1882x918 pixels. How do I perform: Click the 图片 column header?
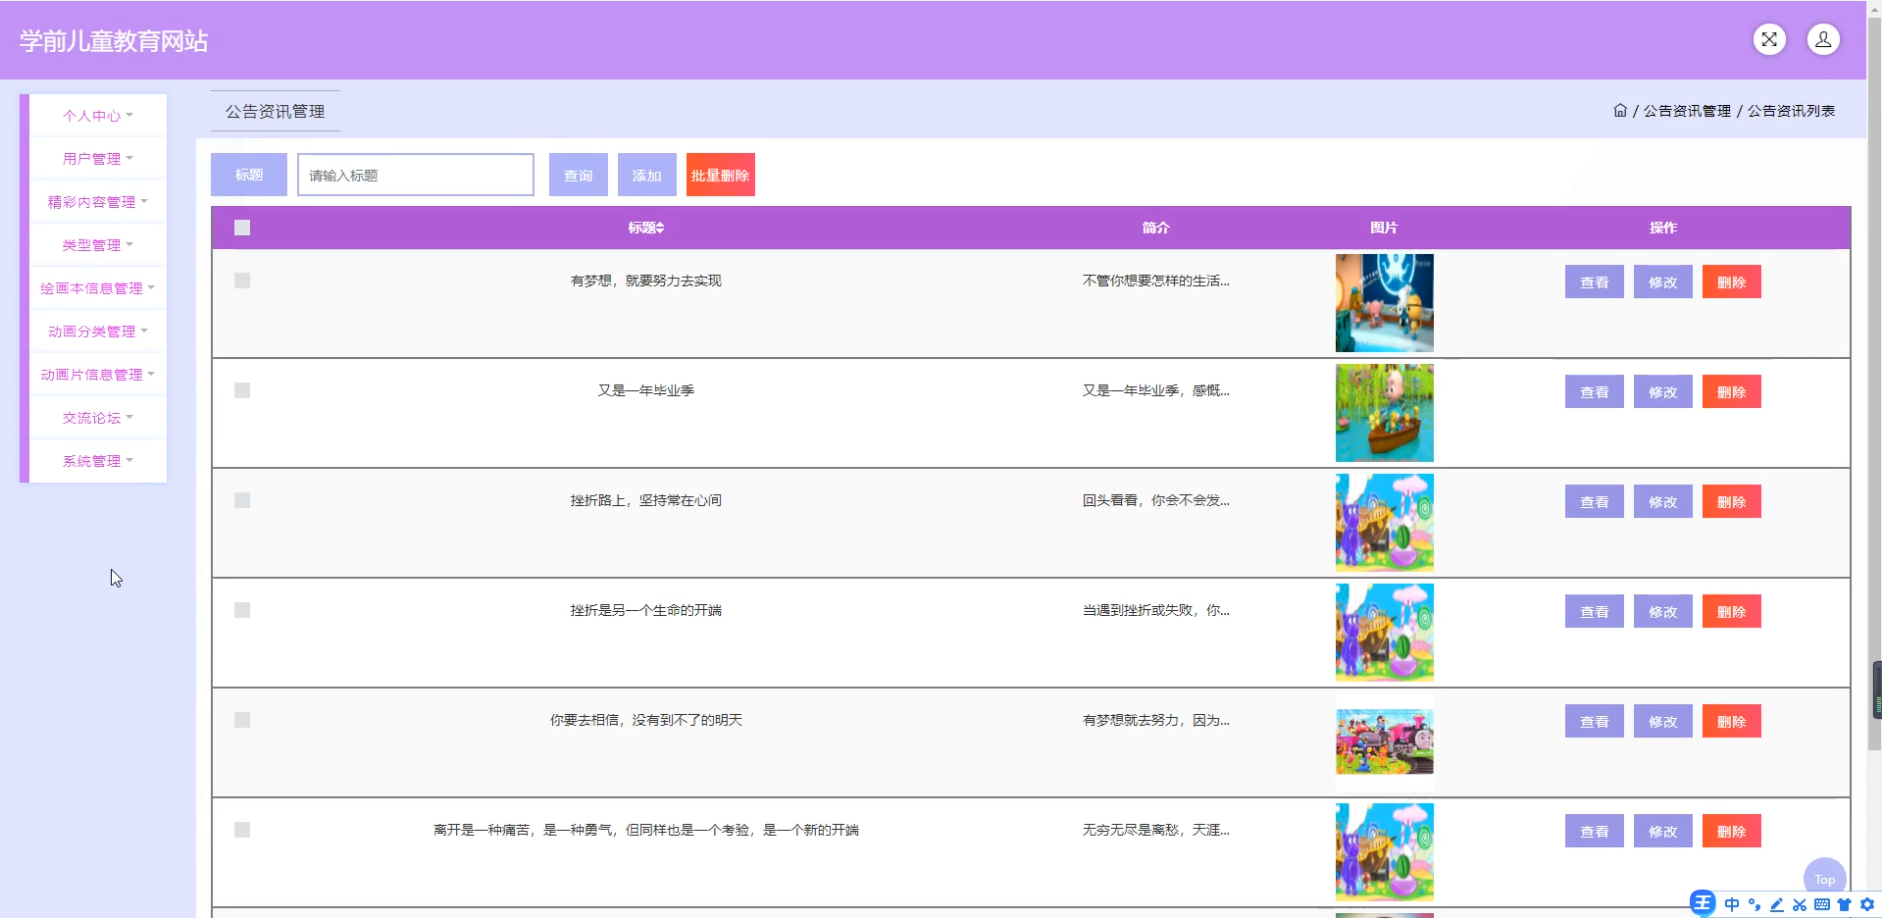pyautogui.click(x=1384, y=228)
